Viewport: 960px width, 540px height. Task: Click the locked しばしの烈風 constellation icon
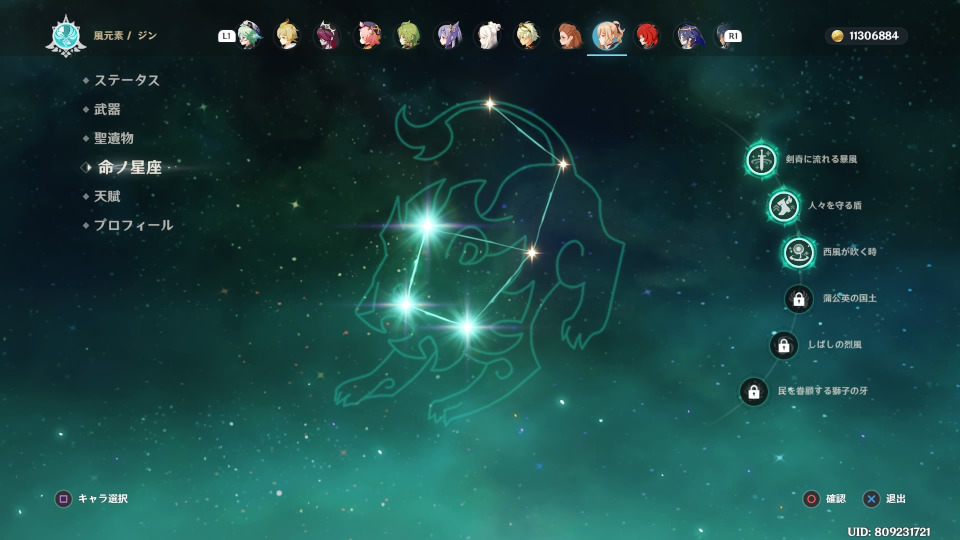(x=784, y=345)
